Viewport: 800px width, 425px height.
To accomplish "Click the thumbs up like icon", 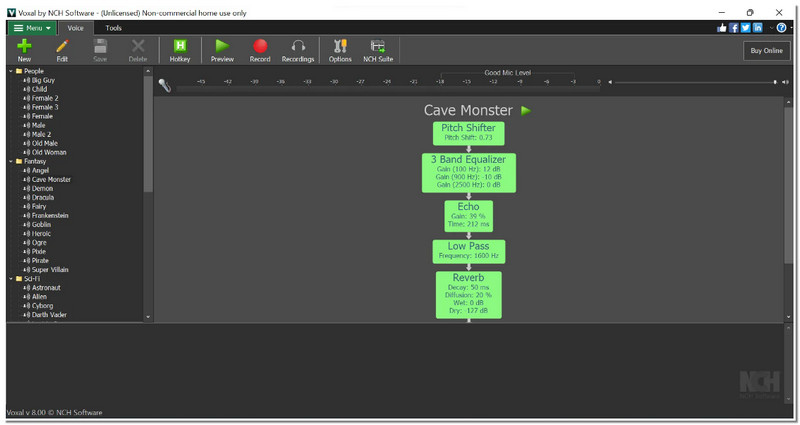I will coord(721,28).
